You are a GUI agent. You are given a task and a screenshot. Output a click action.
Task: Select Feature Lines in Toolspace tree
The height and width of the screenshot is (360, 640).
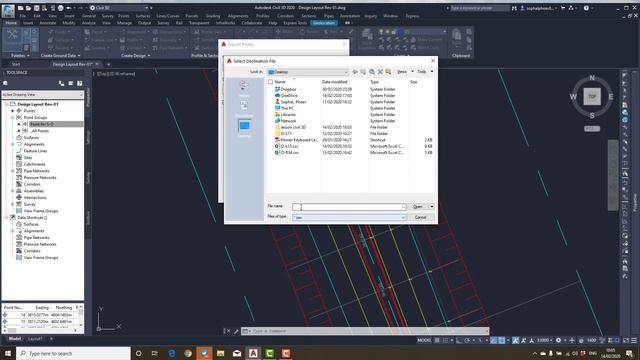coord(35,151)
